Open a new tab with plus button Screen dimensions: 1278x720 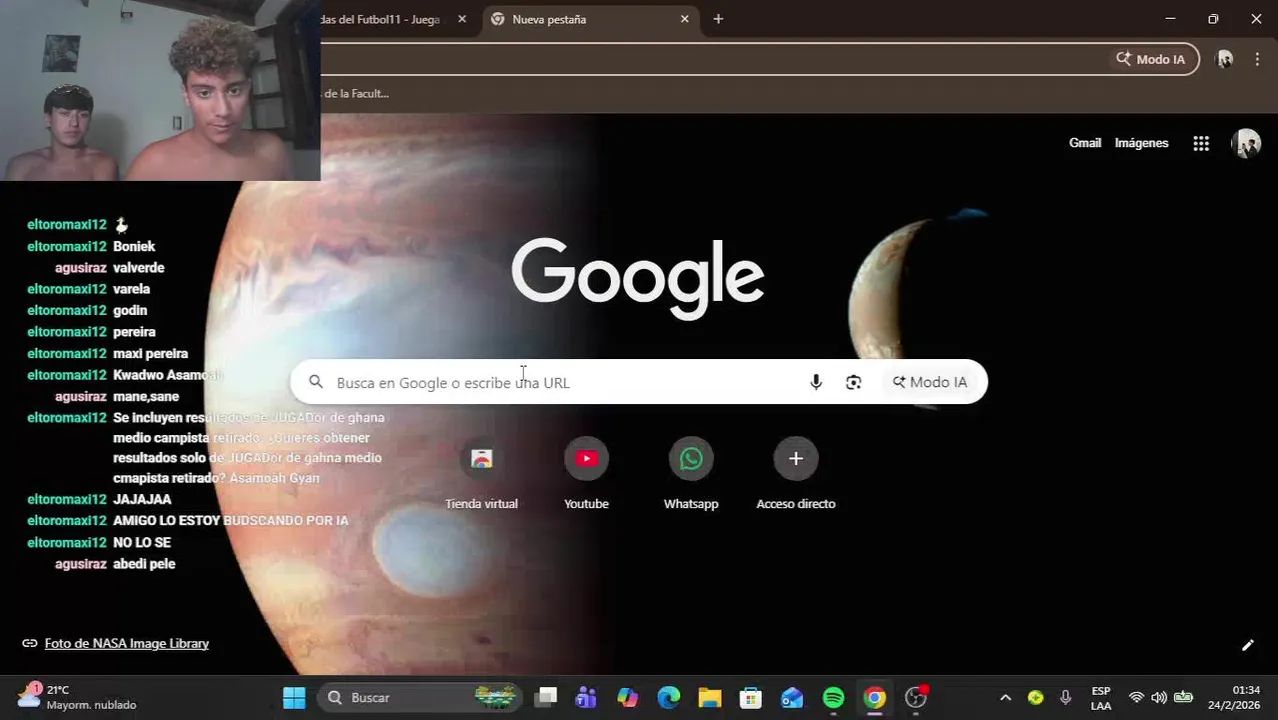718,19
